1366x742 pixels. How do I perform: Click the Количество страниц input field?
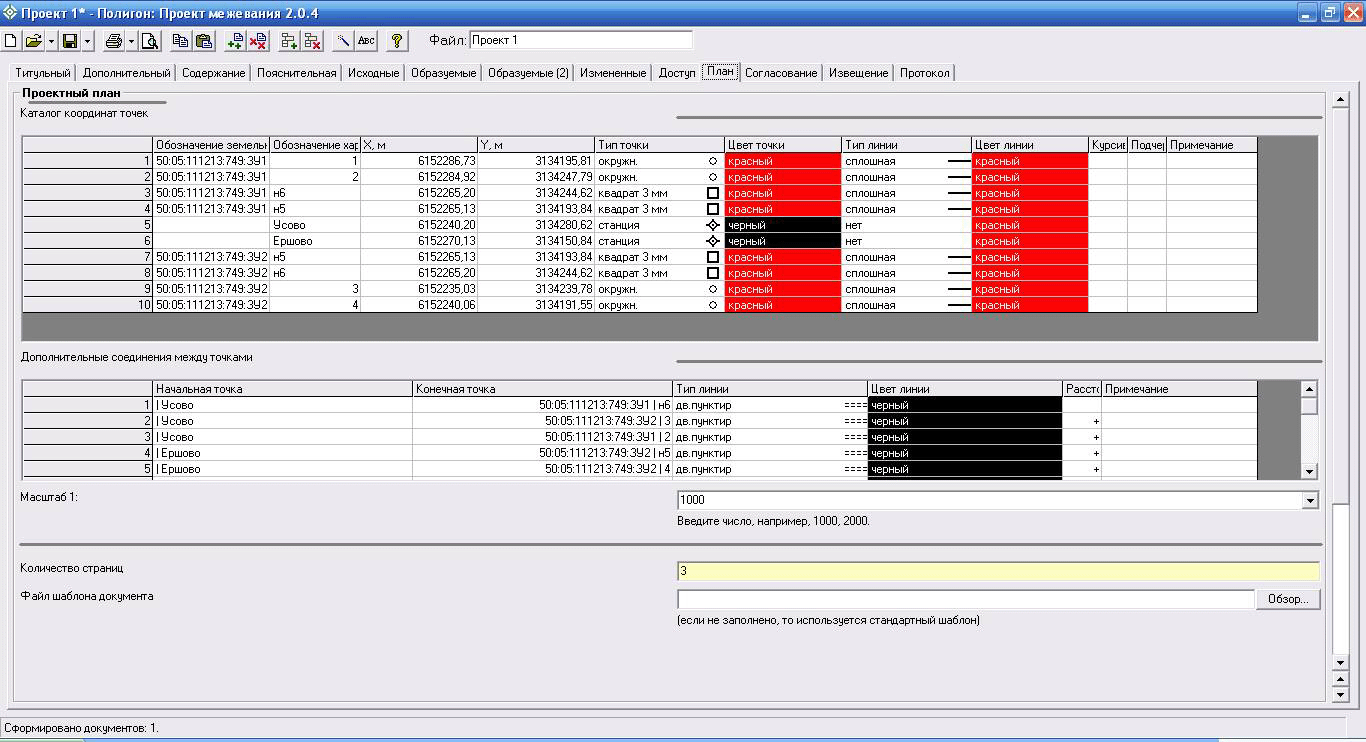coord(997,571)
